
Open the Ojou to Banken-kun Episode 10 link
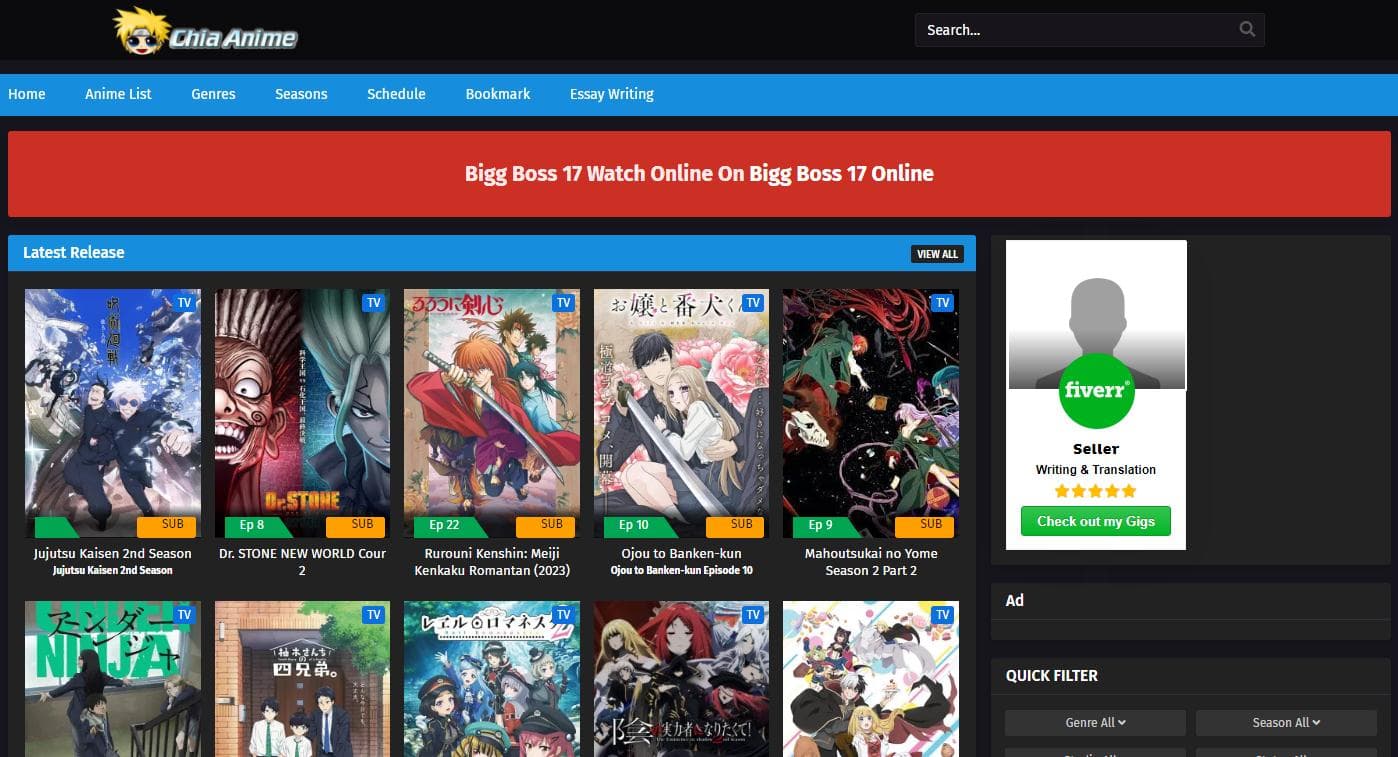pos(681,571)
